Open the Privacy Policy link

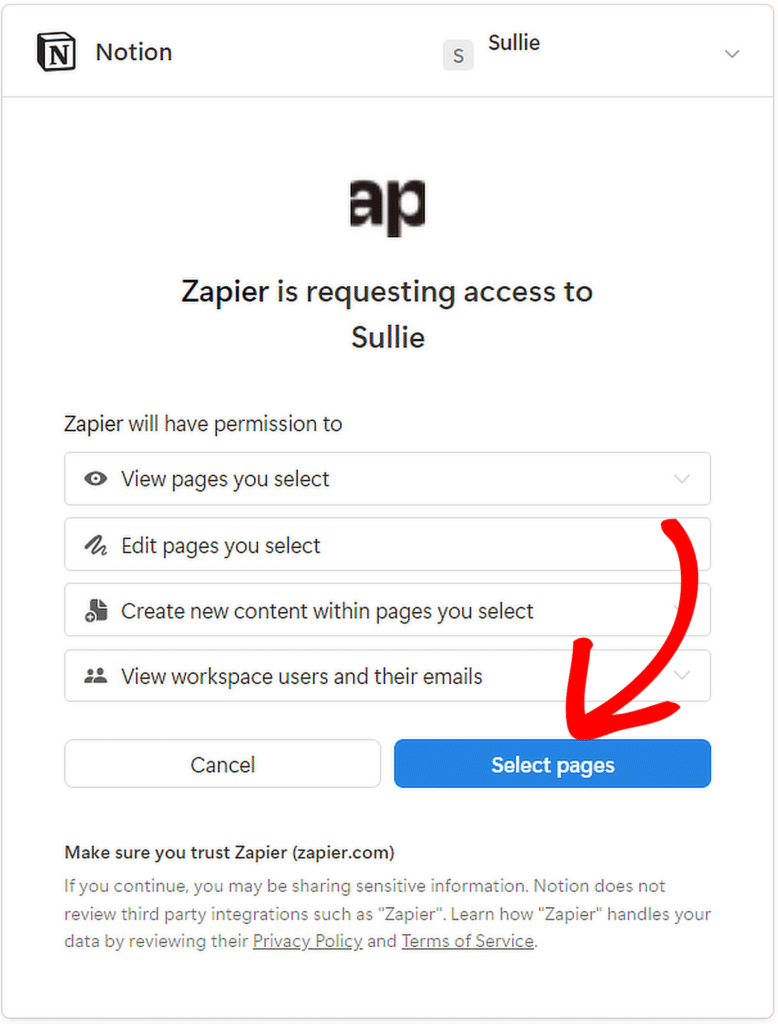(307, 941)
